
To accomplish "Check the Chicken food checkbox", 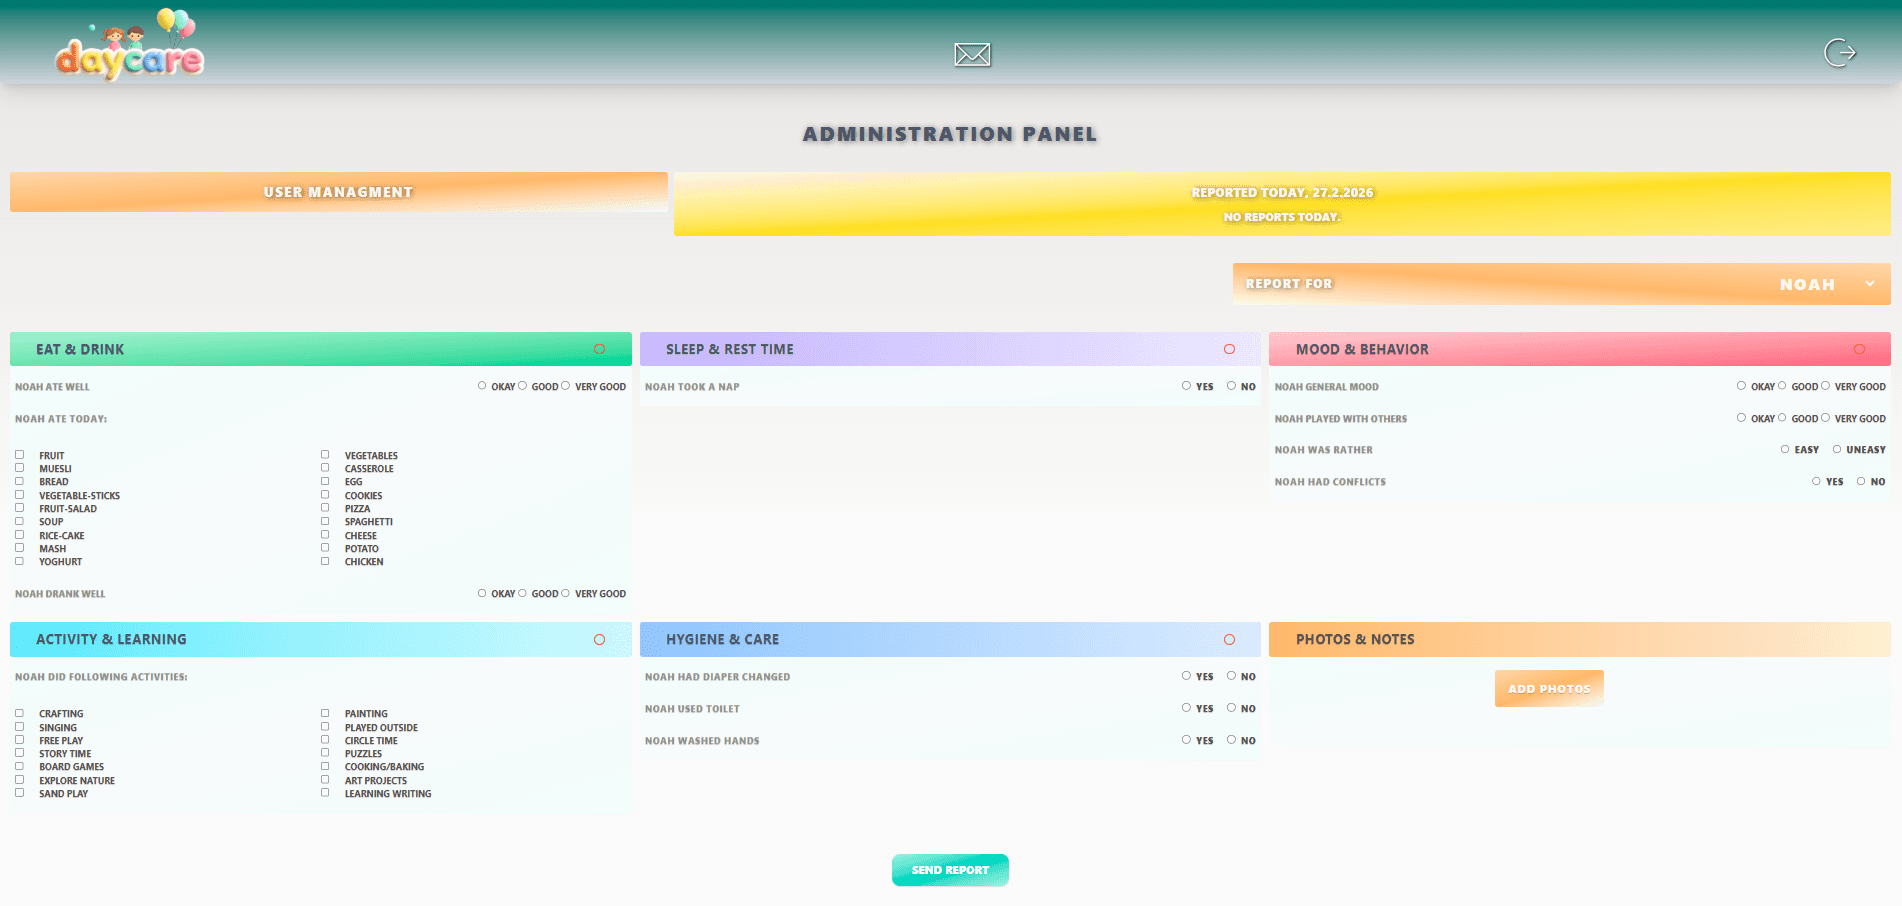I will point(325,560).
